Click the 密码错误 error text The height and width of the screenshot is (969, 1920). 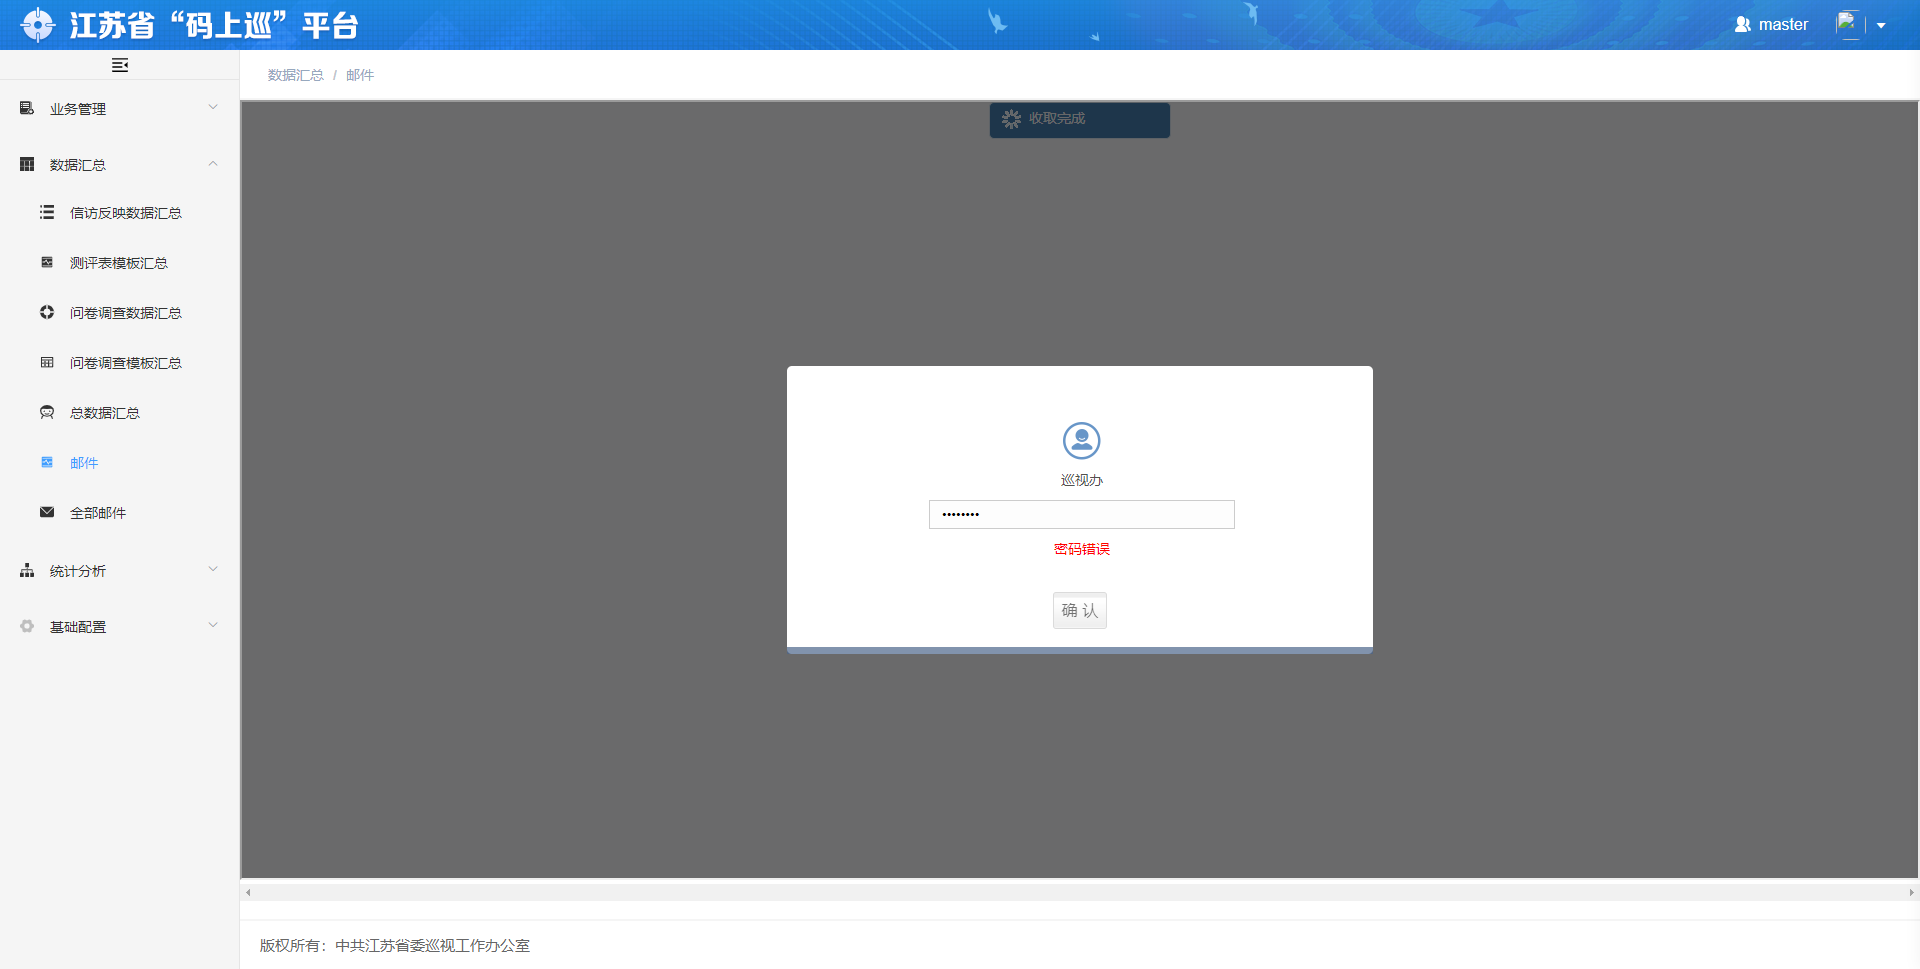click(x=1082, y=549)
